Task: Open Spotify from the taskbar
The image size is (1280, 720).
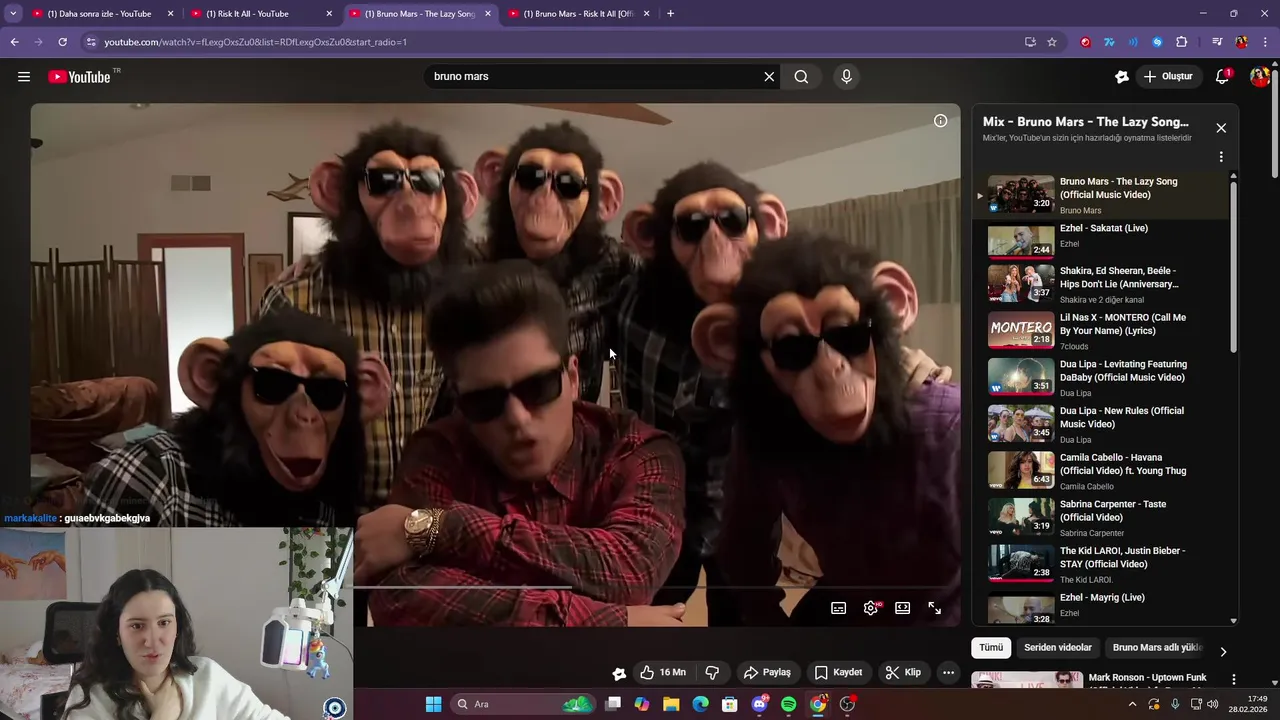Action: click(x=789, y=704)
